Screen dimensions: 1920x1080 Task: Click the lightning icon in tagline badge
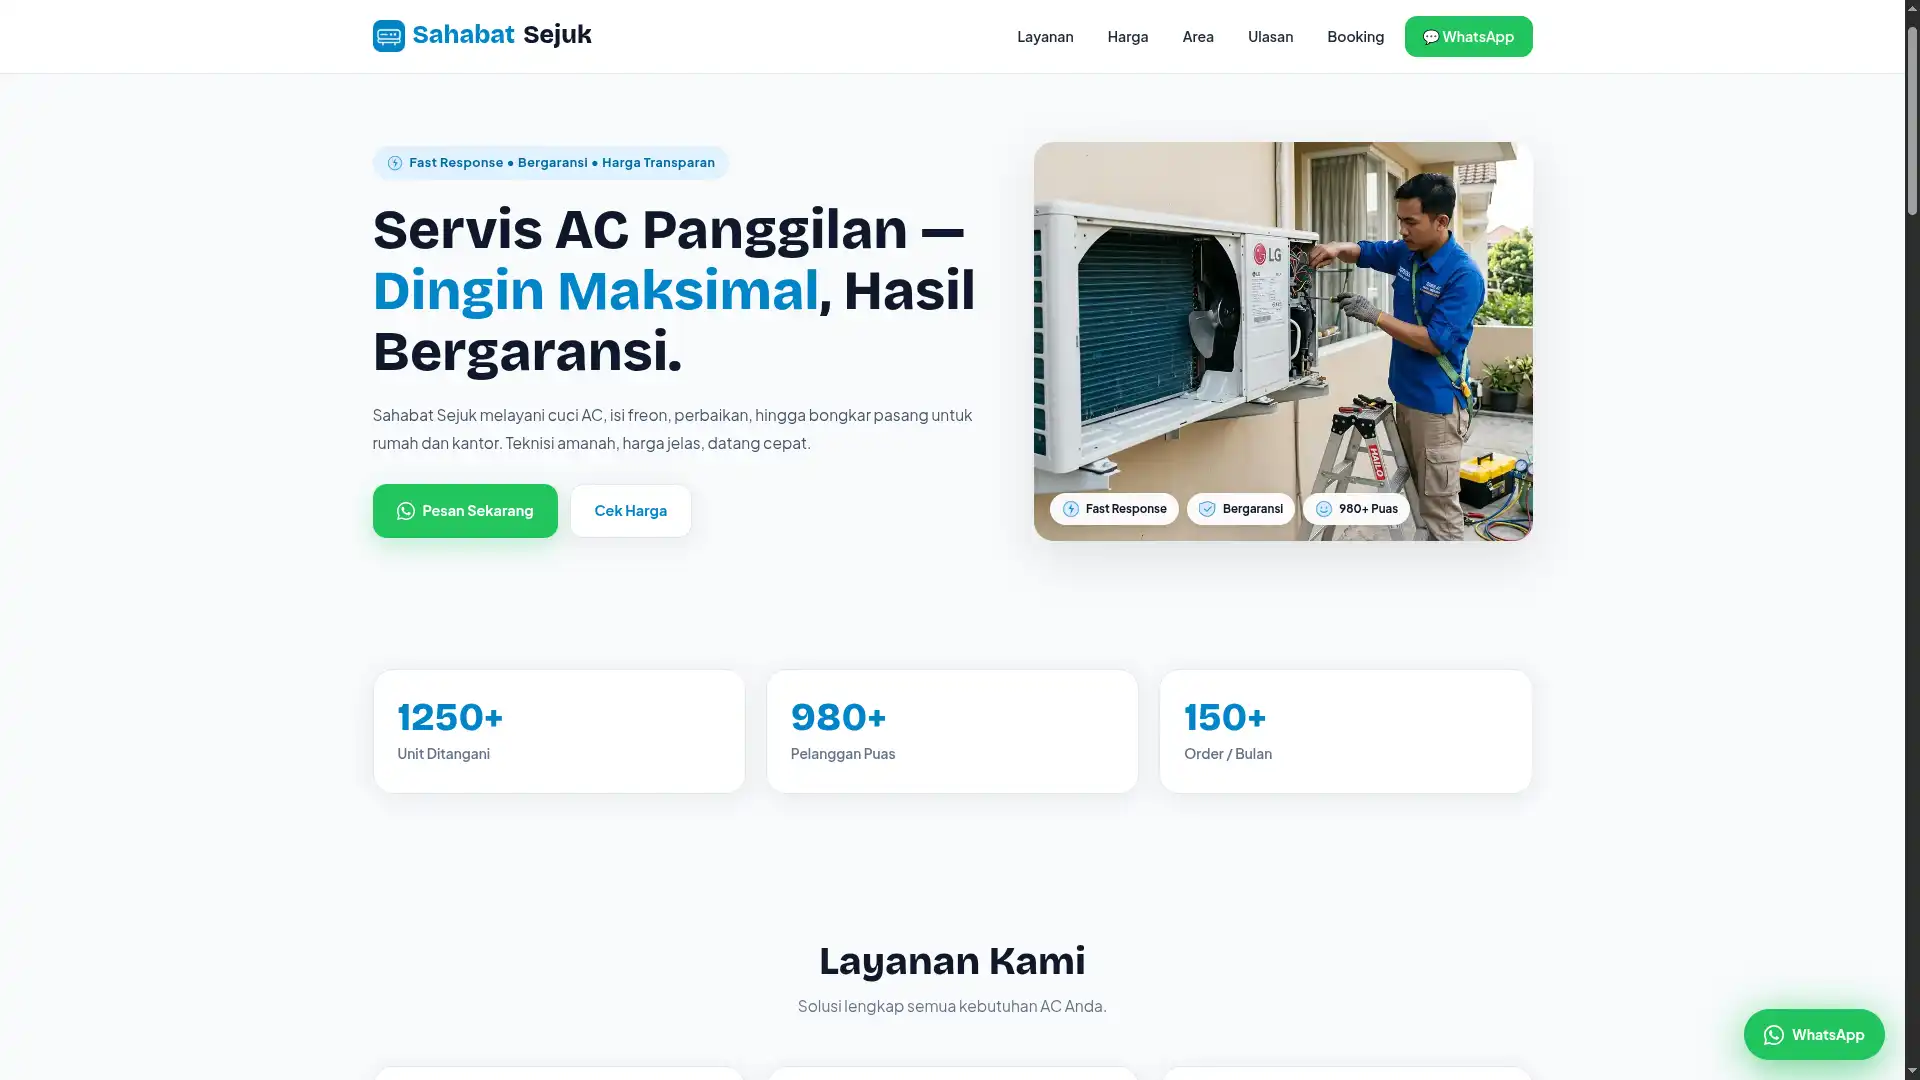click(x=395, y=163)
